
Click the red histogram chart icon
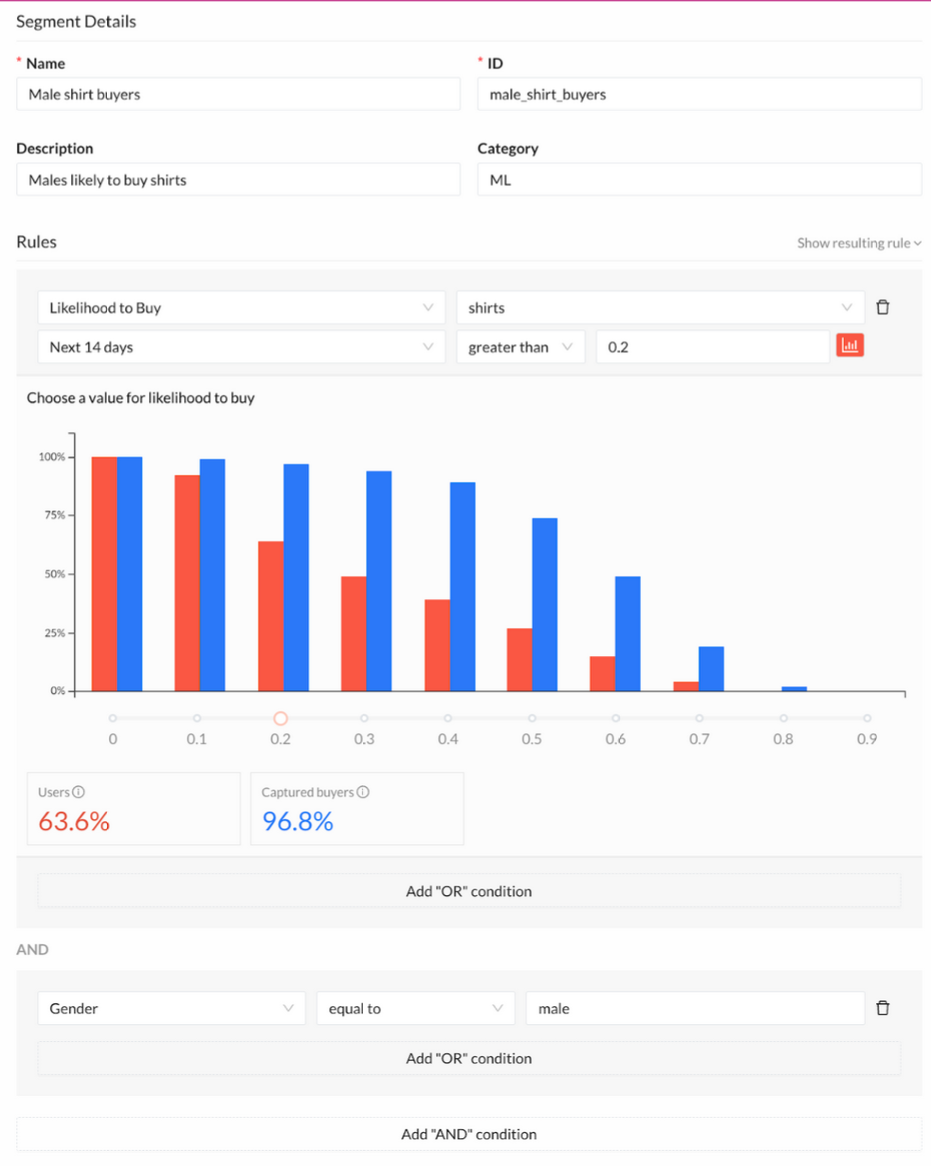[850, 344]
